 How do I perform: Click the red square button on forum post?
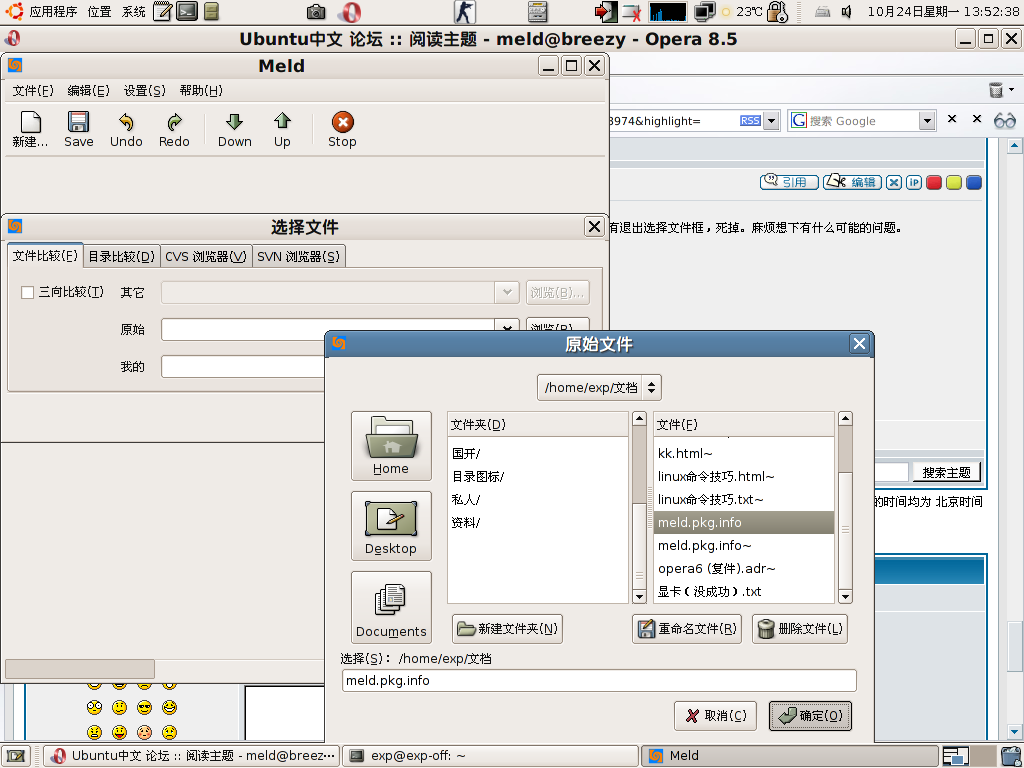pyautogui.click(x=934, y=182)
